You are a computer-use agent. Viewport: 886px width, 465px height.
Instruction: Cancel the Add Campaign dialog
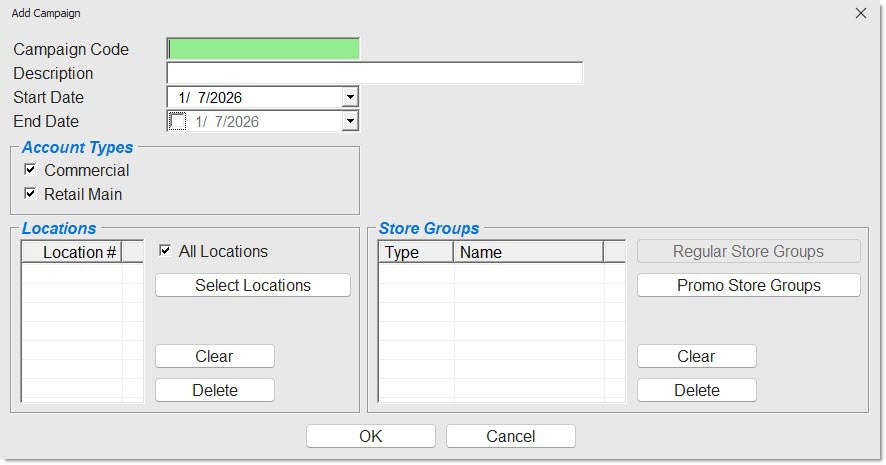click(510, 436)
